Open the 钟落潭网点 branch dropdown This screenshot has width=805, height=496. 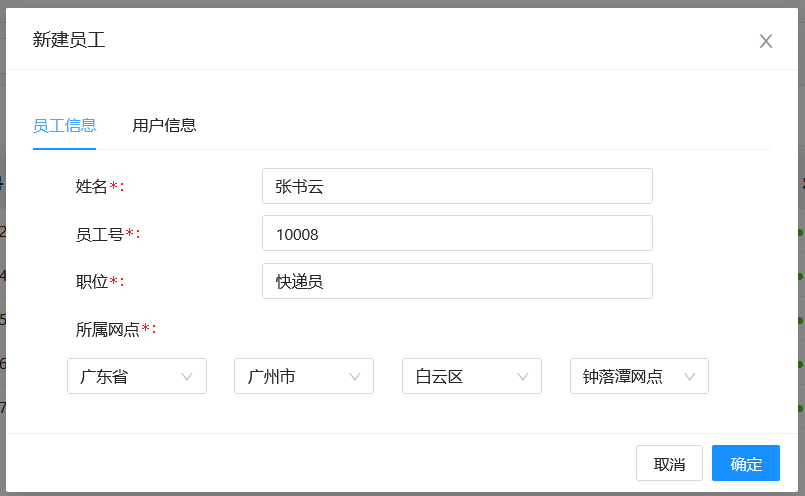(639, 376)
